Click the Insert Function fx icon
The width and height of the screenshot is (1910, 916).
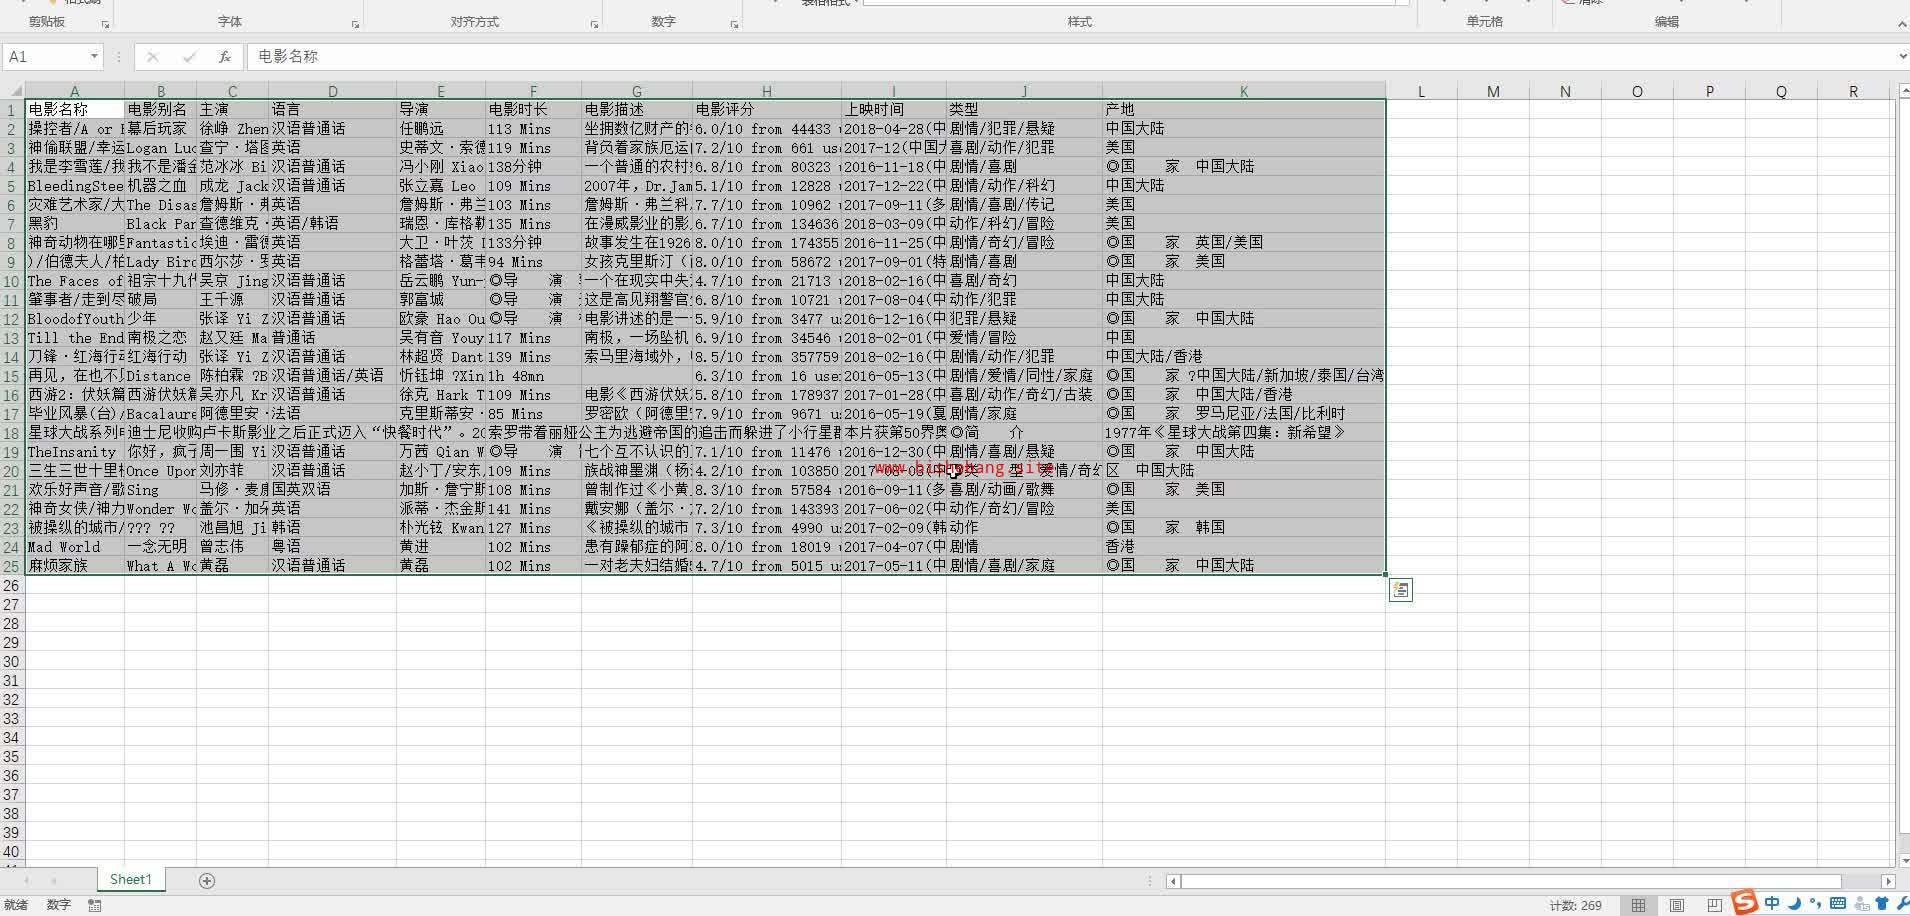point(225,57)
